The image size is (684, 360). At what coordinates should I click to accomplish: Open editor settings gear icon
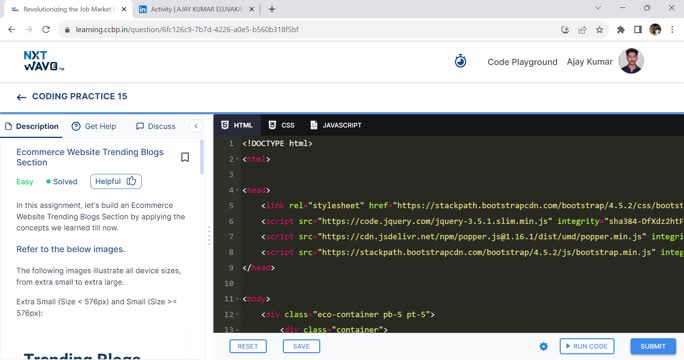[x=543, y=346]
